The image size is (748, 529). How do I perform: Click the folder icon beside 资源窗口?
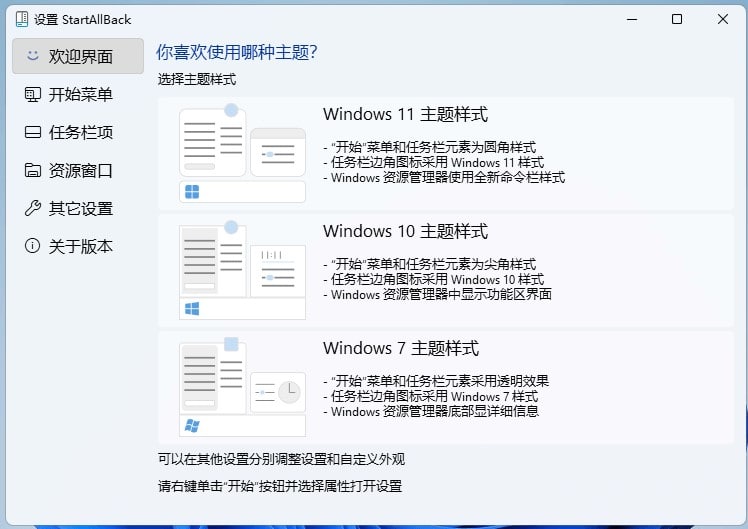(x=32, y=170)
